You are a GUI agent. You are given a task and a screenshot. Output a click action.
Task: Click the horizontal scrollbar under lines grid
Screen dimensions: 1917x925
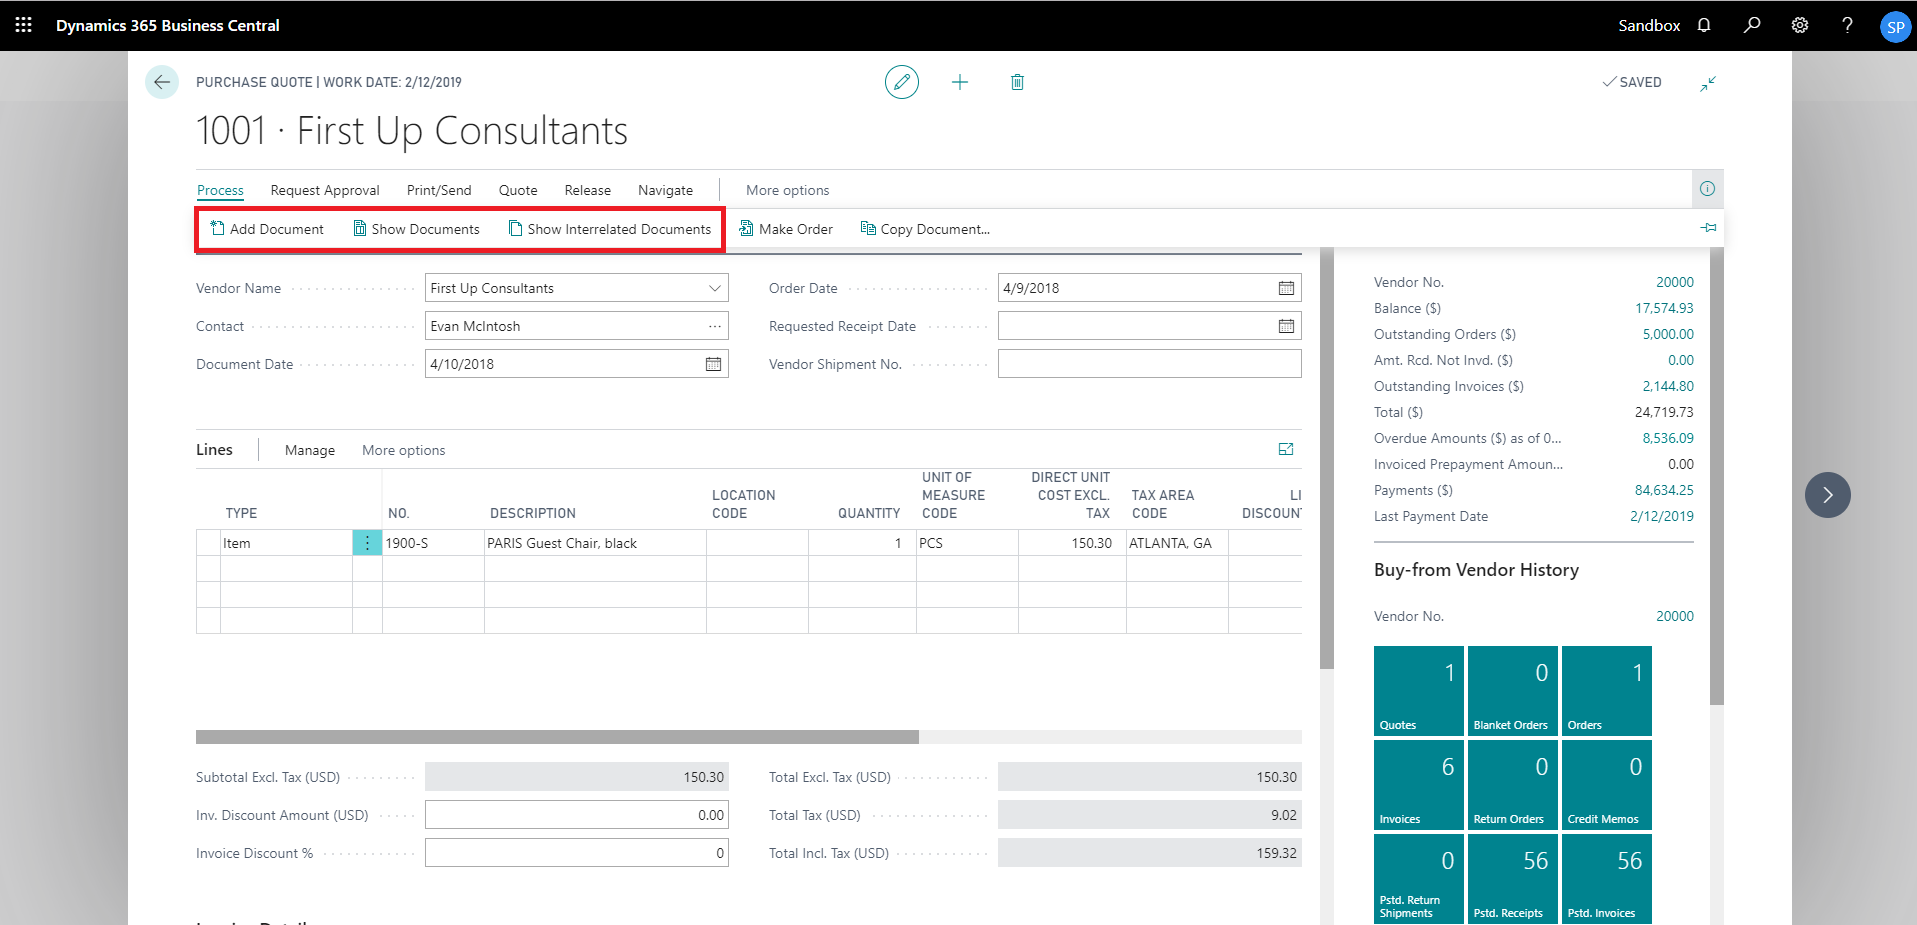pos(557,737)
